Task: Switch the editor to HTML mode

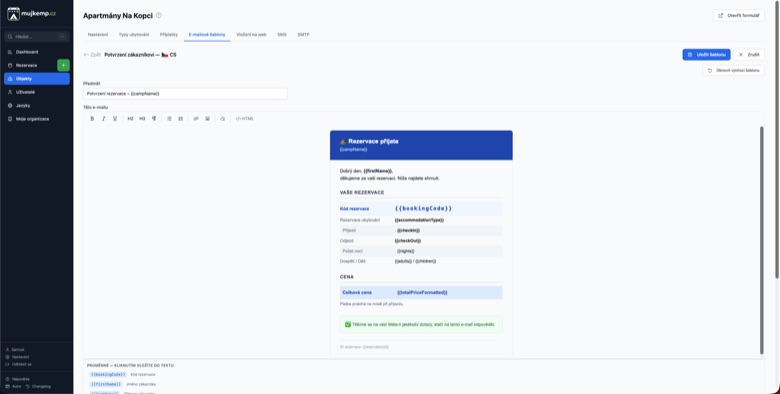Action: point(245,118)
